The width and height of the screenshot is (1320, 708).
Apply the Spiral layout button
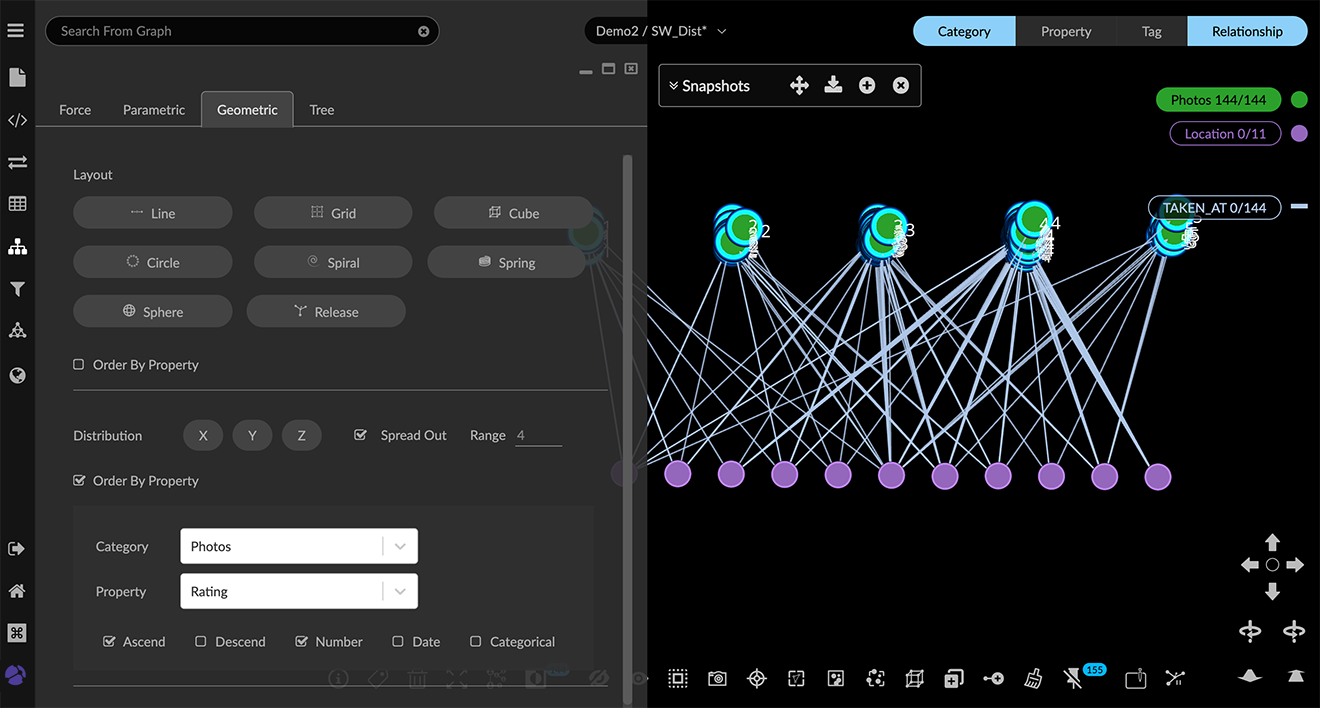(x=333, y=263)
